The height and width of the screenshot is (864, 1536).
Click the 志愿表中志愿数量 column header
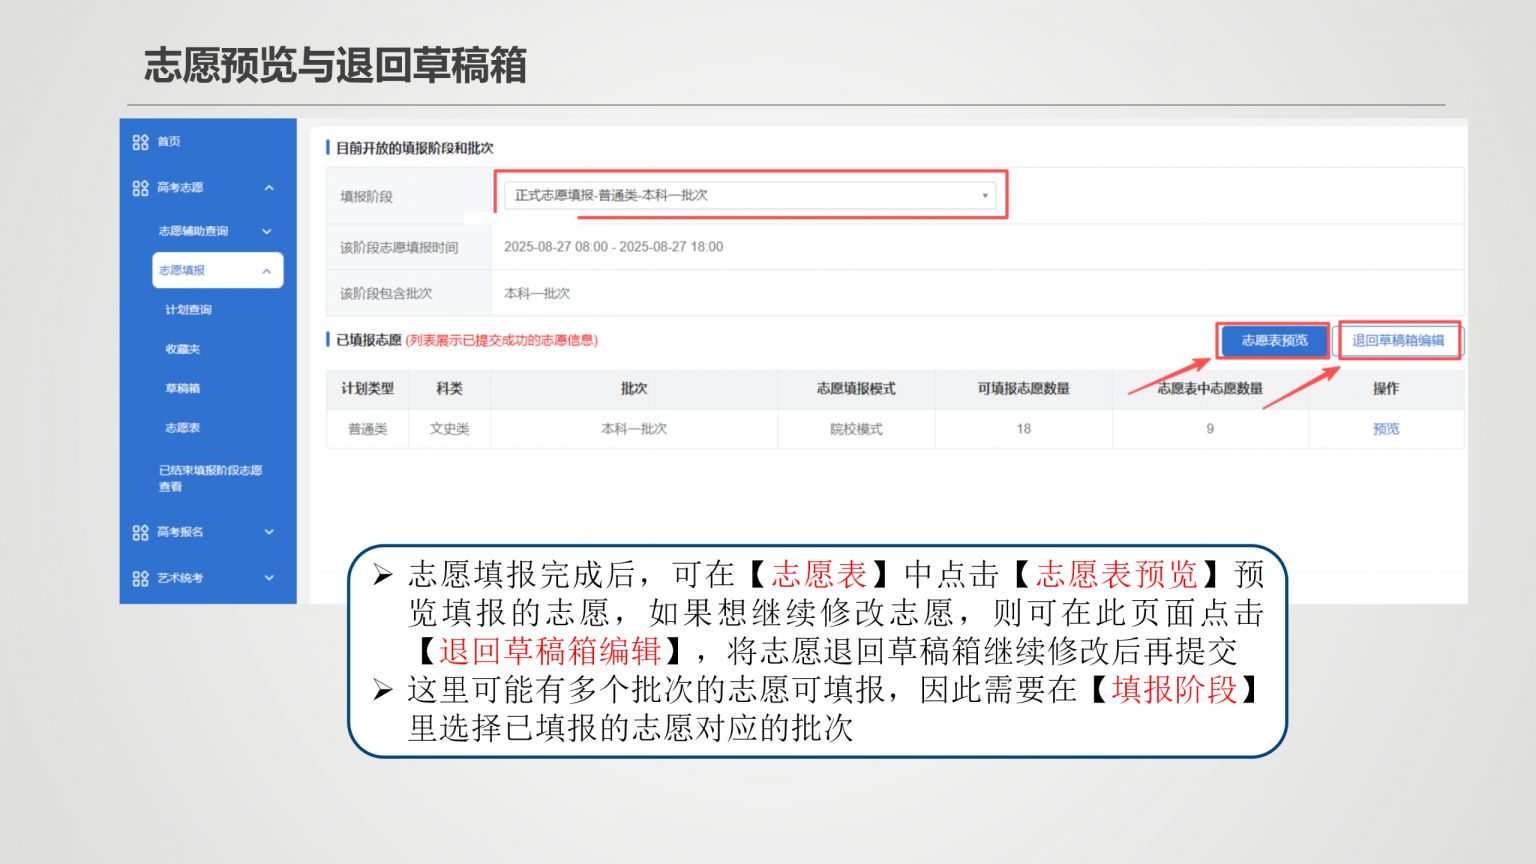click(x=1210, y=389)
